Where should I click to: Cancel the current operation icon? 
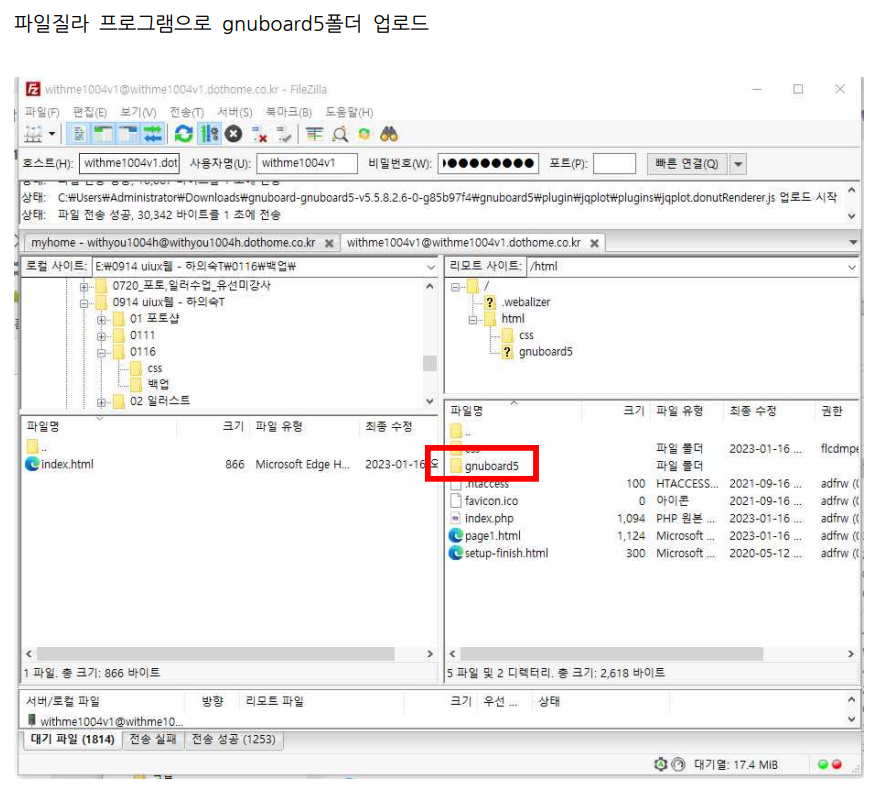pos(233,134)
